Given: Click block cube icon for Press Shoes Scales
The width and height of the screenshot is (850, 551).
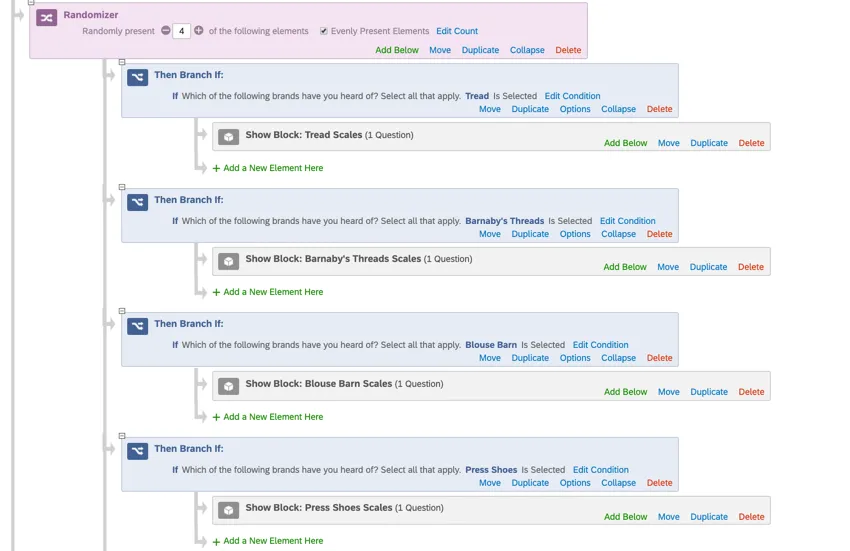Looking at the screenshot, I should [x=229, y=510].
